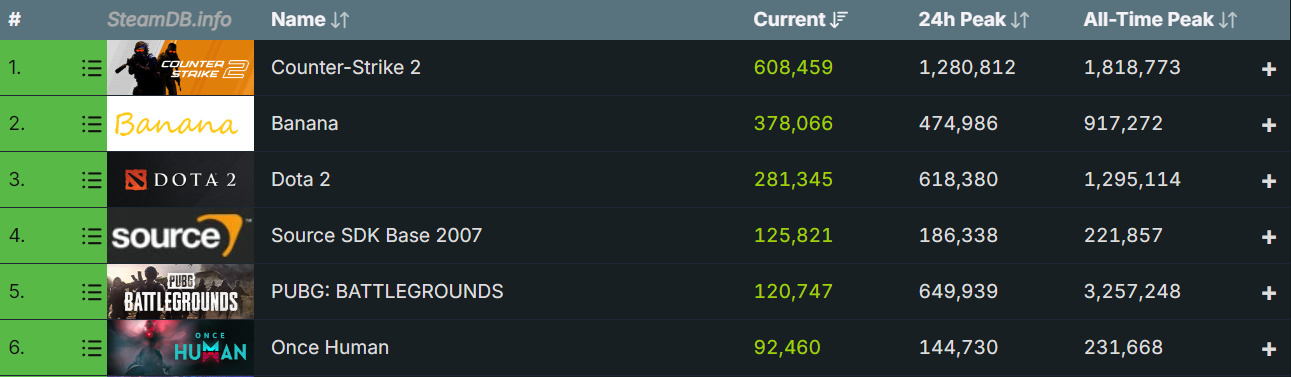Open list menu icon for Banana row

pyautogui.click(x=91, y=124)
